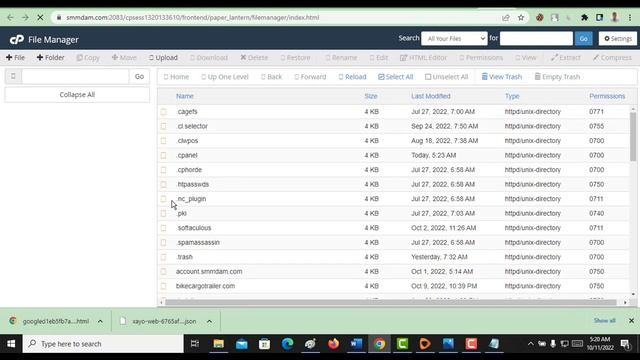Sort by Permissions column header
The width and height of the screenshot is (640, 360).
coord(607,96)
